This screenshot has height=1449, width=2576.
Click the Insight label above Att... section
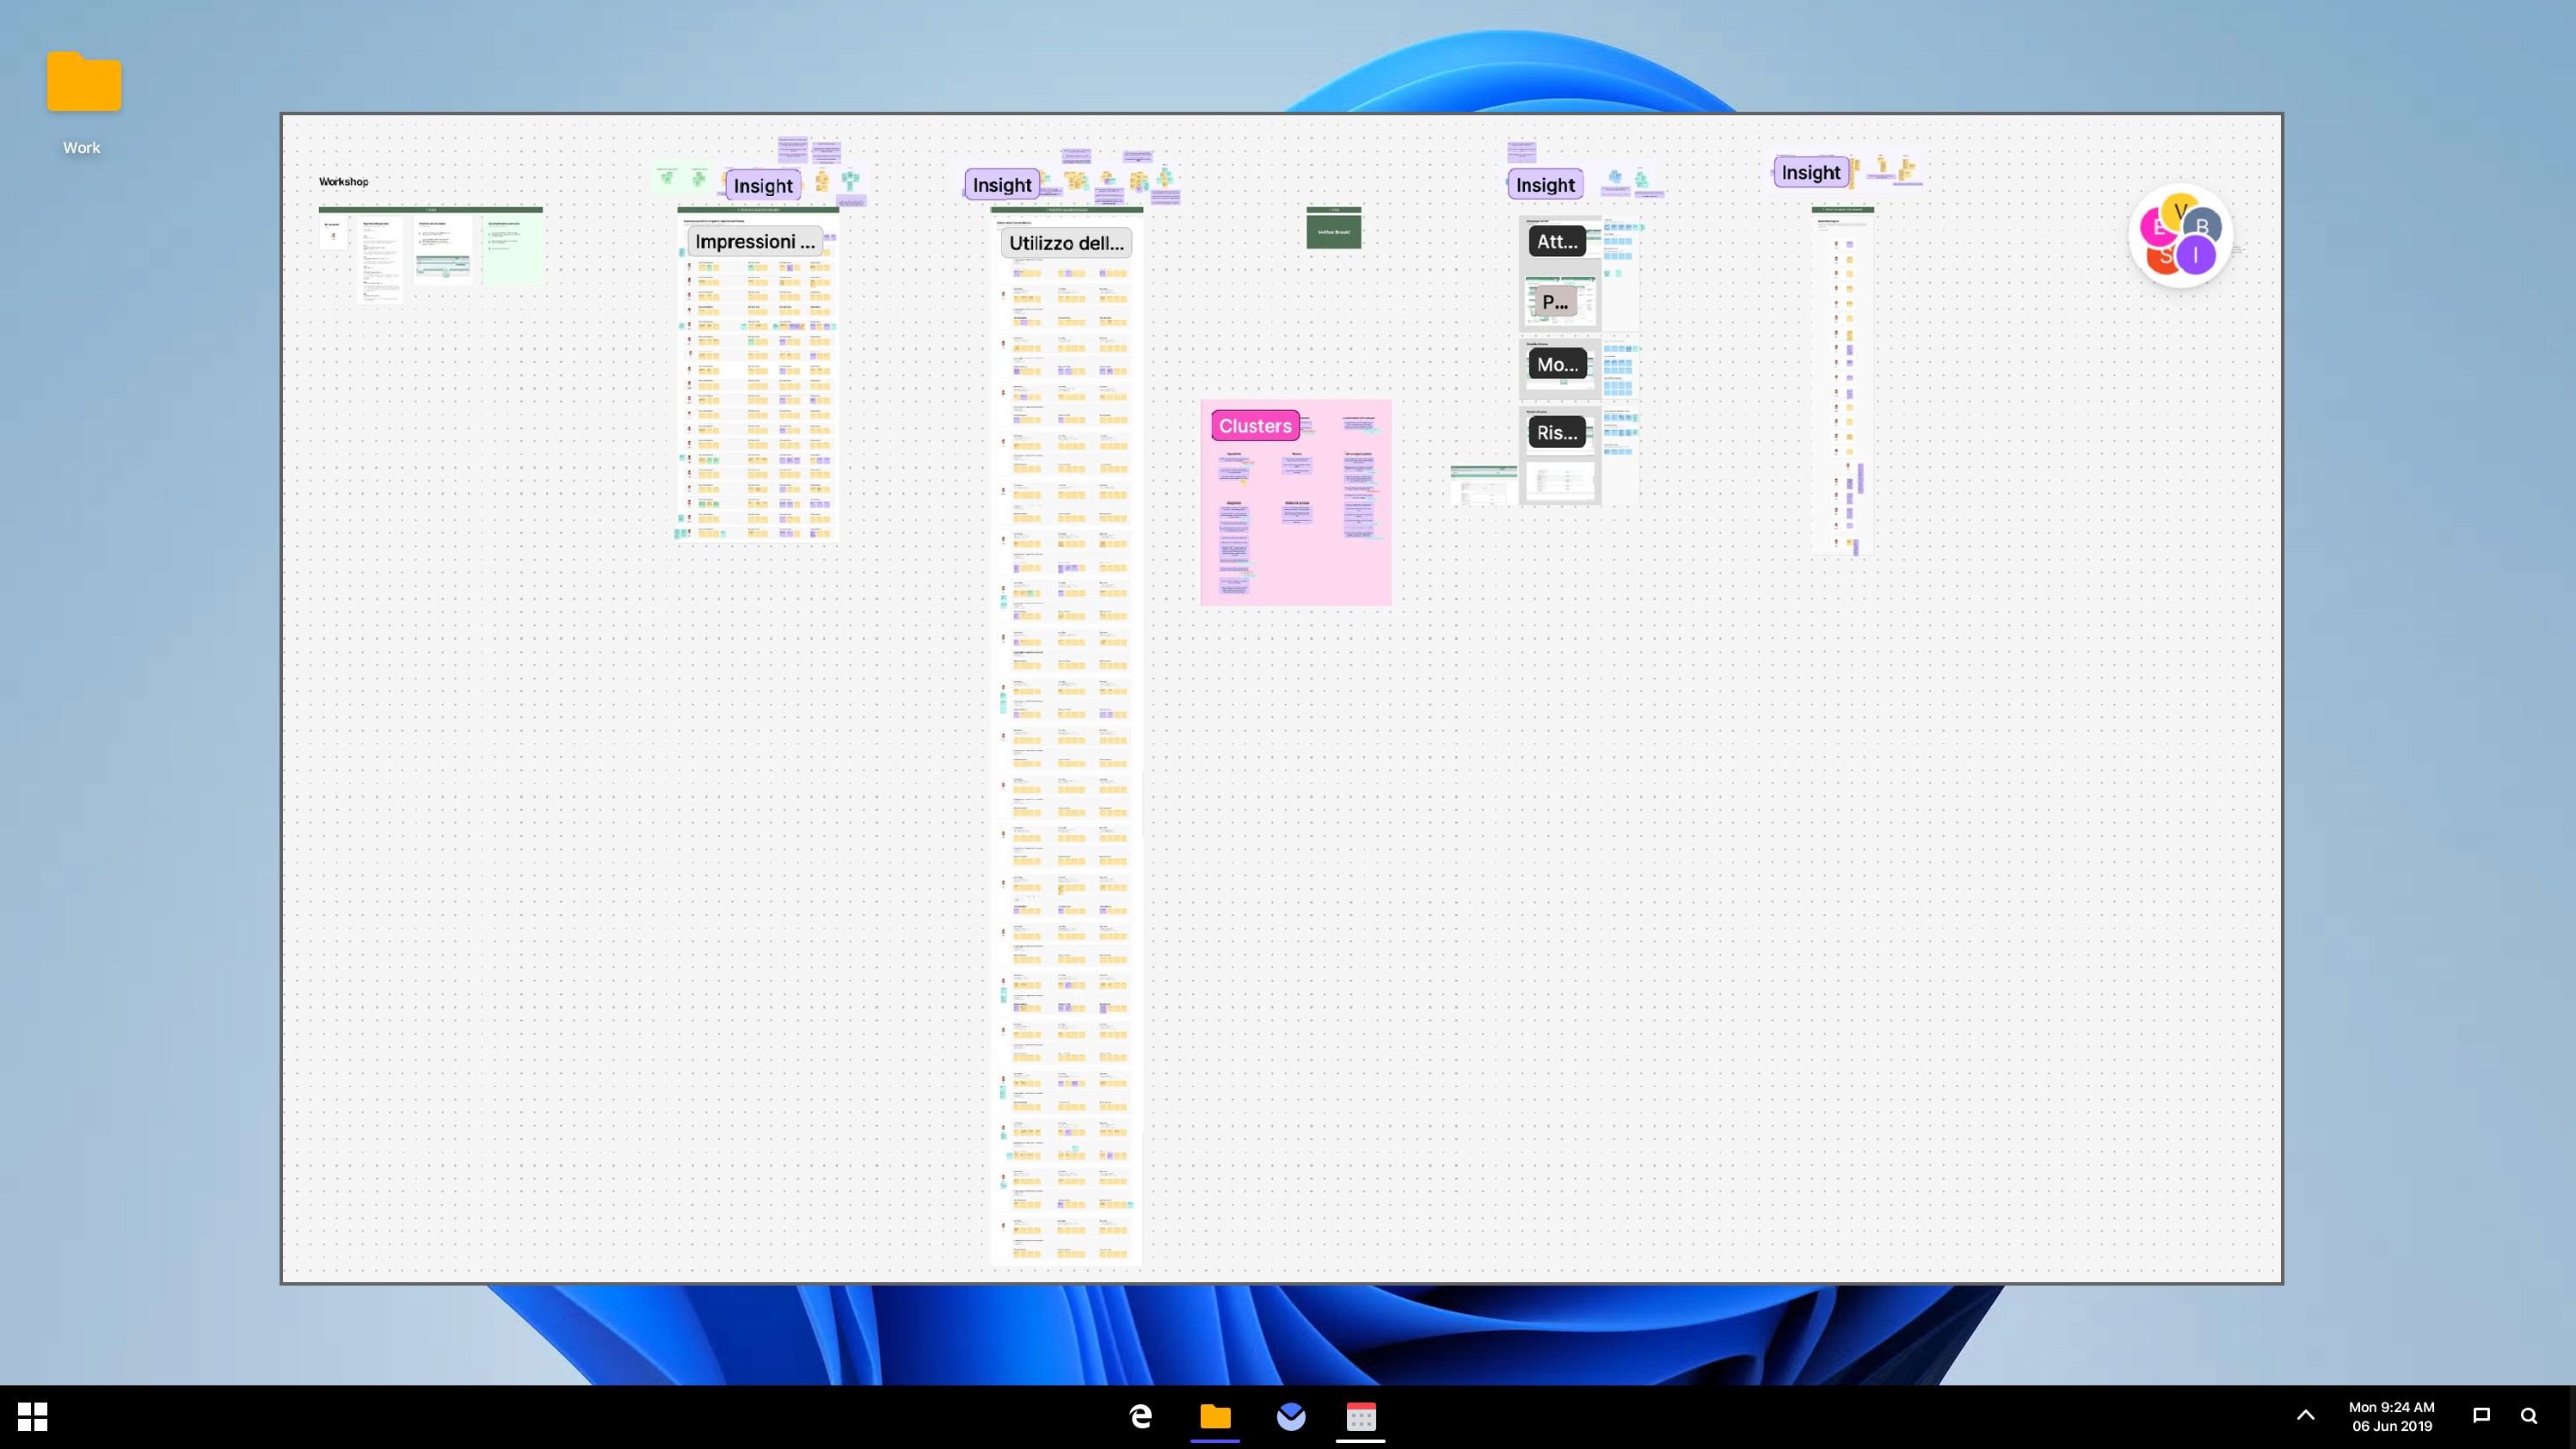pyautogui.click(x=1545, y=184)
